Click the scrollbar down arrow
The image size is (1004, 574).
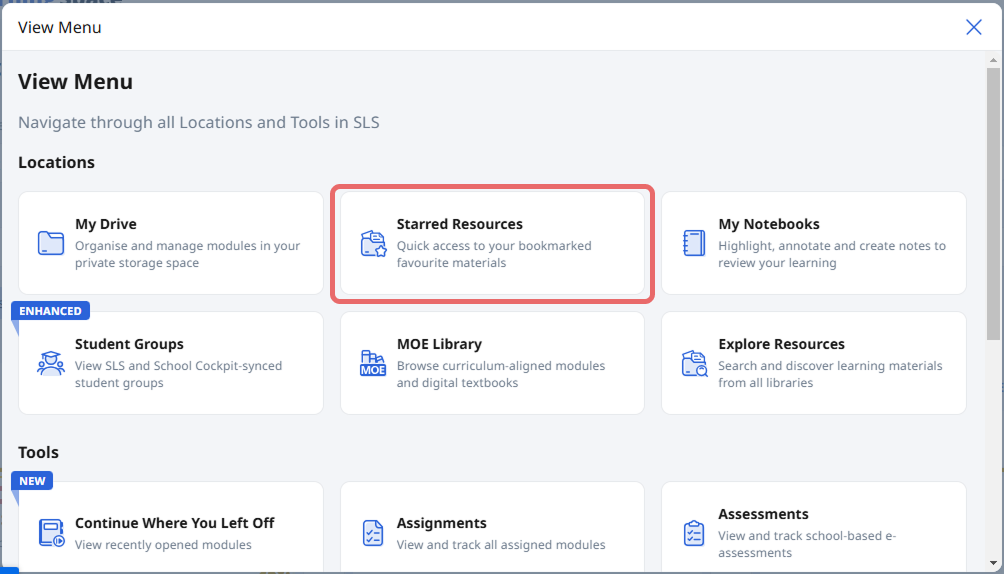[x=994, y=565]
